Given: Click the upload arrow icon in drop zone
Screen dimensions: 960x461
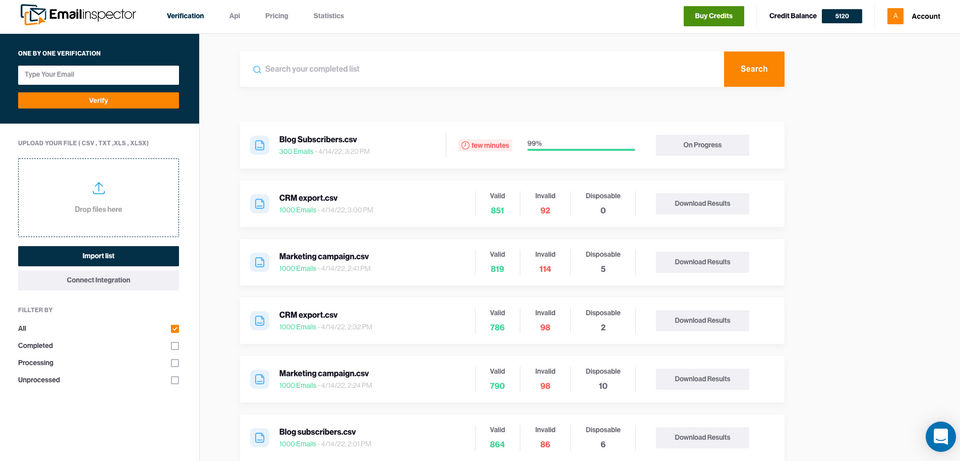Looking at the screenshot, I should point(98,188).
